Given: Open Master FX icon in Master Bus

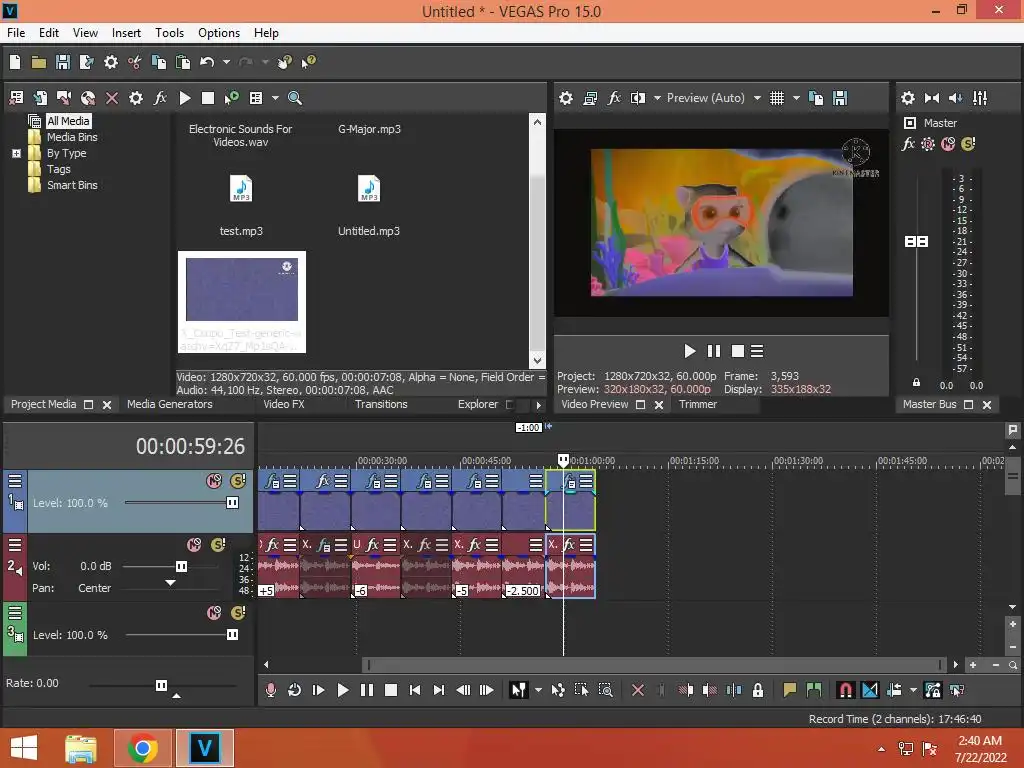Looking at the screenshot, I should (908, 144).
